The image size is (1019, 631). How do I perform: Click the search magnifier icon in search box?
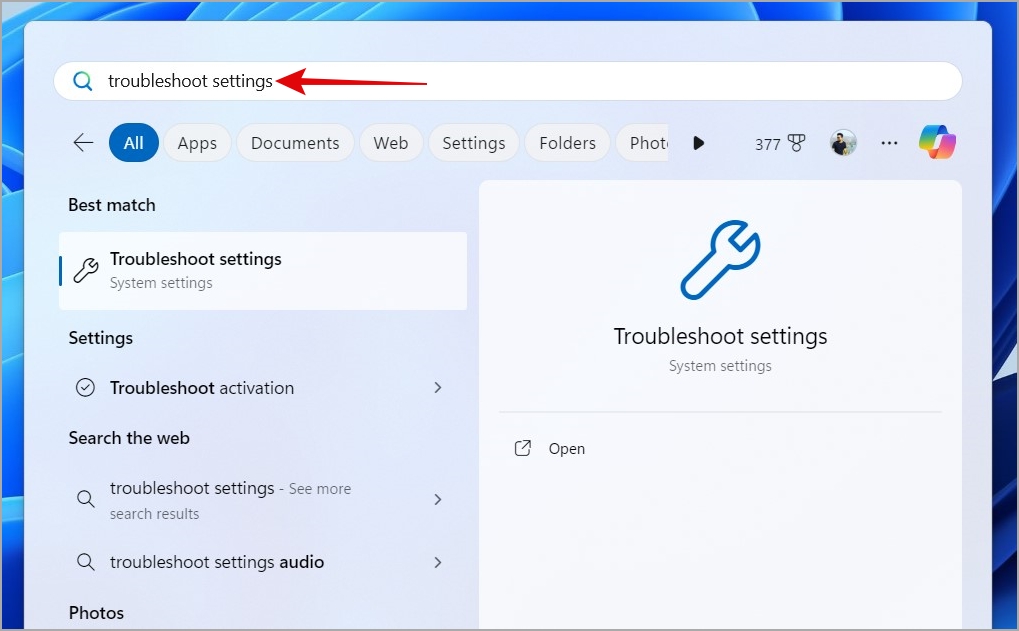coord(83,81)
